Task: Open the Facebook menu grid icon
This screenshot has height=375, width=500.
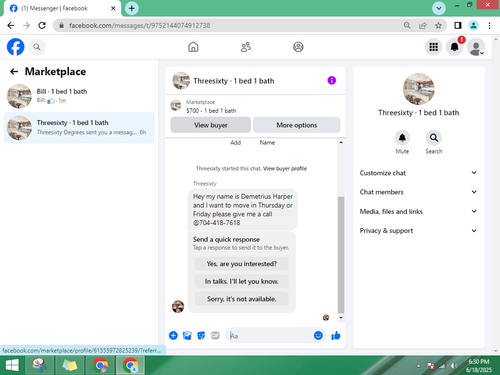Action: [x=433, y=47]
